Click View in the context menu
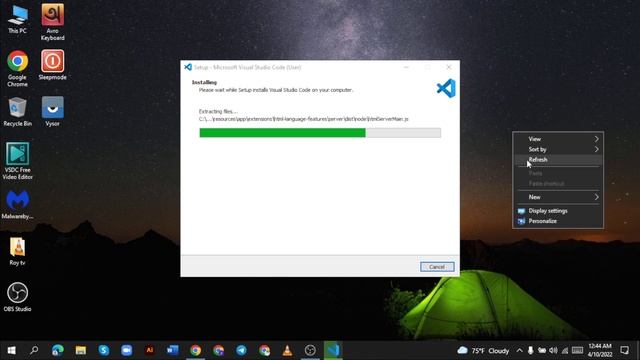Screen dimensions: 640x360 click(558, 139)
